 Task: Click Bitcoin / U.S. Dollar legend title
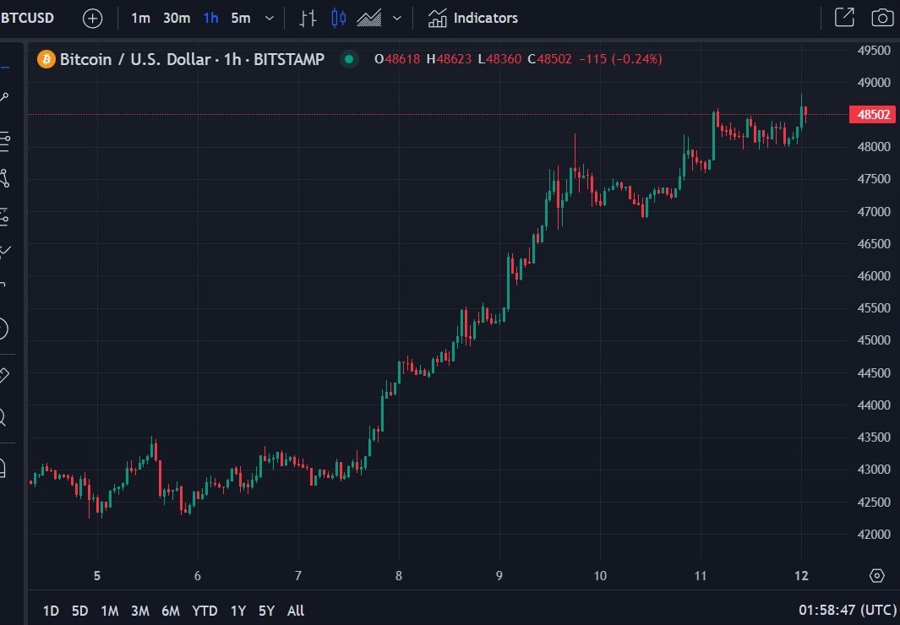point(135,59)
